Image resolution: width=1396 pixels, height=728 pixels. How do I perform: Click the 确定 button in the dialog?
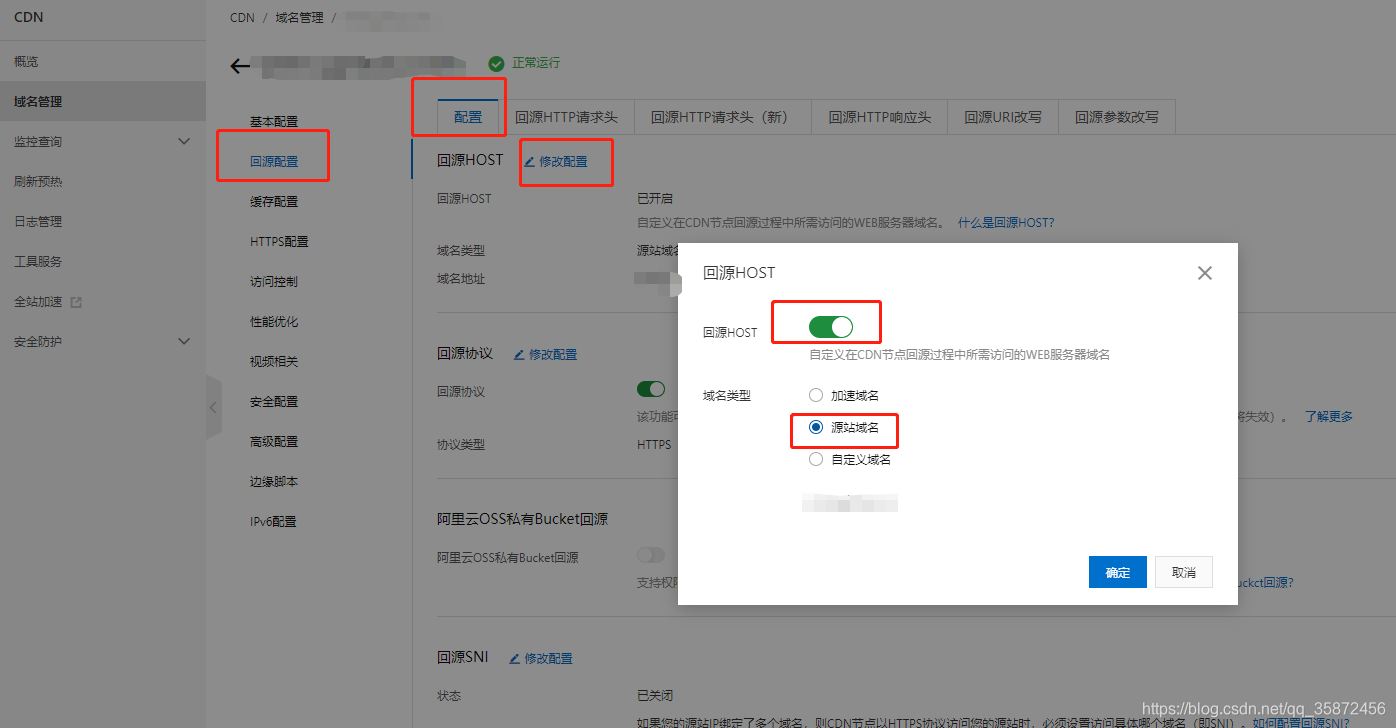(x=1118, y=572)
